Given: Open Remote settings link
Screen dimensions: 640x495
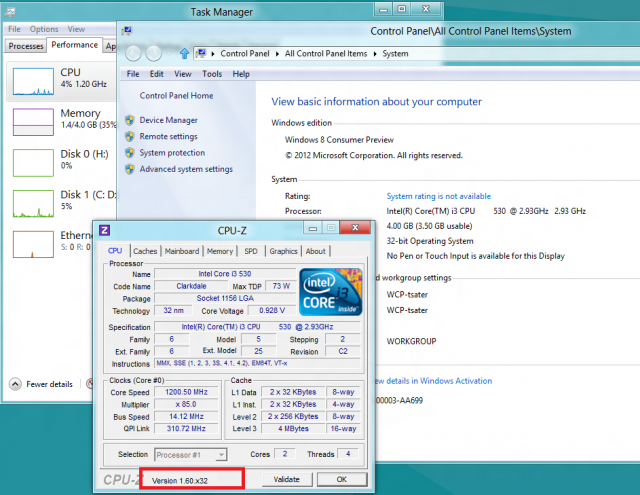Looking at the screenshot, I should tap(169, 136).
